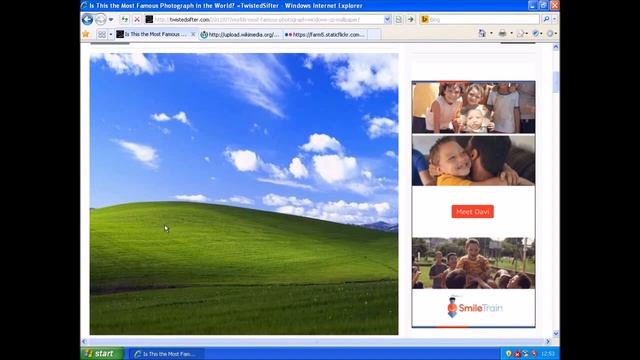Click the yellow security shield tray icon
The image size is (640, 360).
(508, 353)
